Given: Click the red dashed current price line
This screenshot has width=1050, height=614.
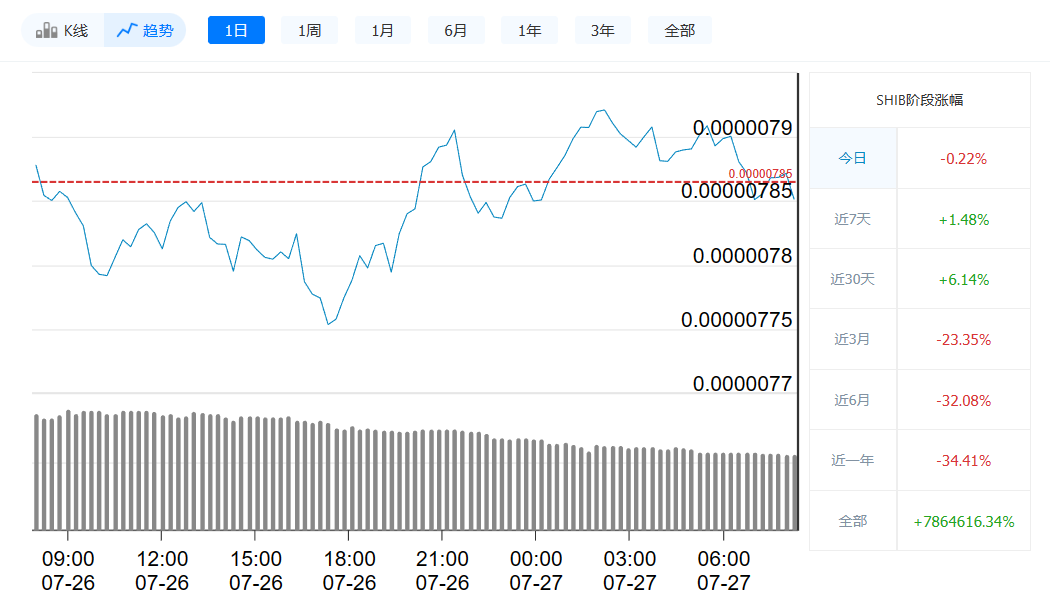Looking at the screenshot, I should [300, 183].
